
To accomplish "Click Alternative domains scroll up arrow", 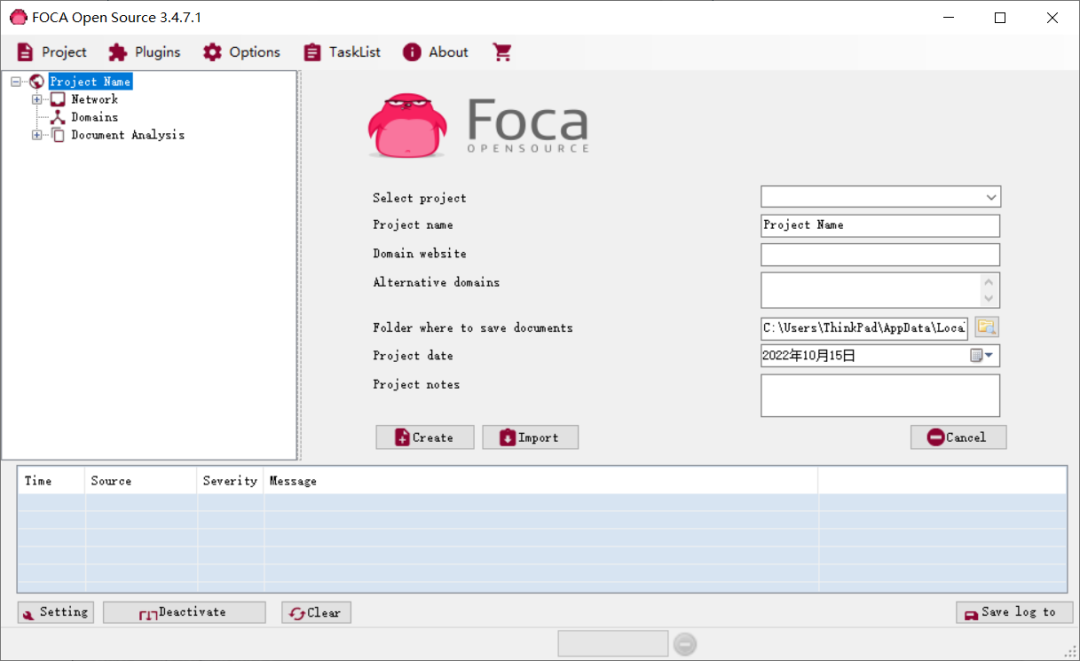I will 989,282.
